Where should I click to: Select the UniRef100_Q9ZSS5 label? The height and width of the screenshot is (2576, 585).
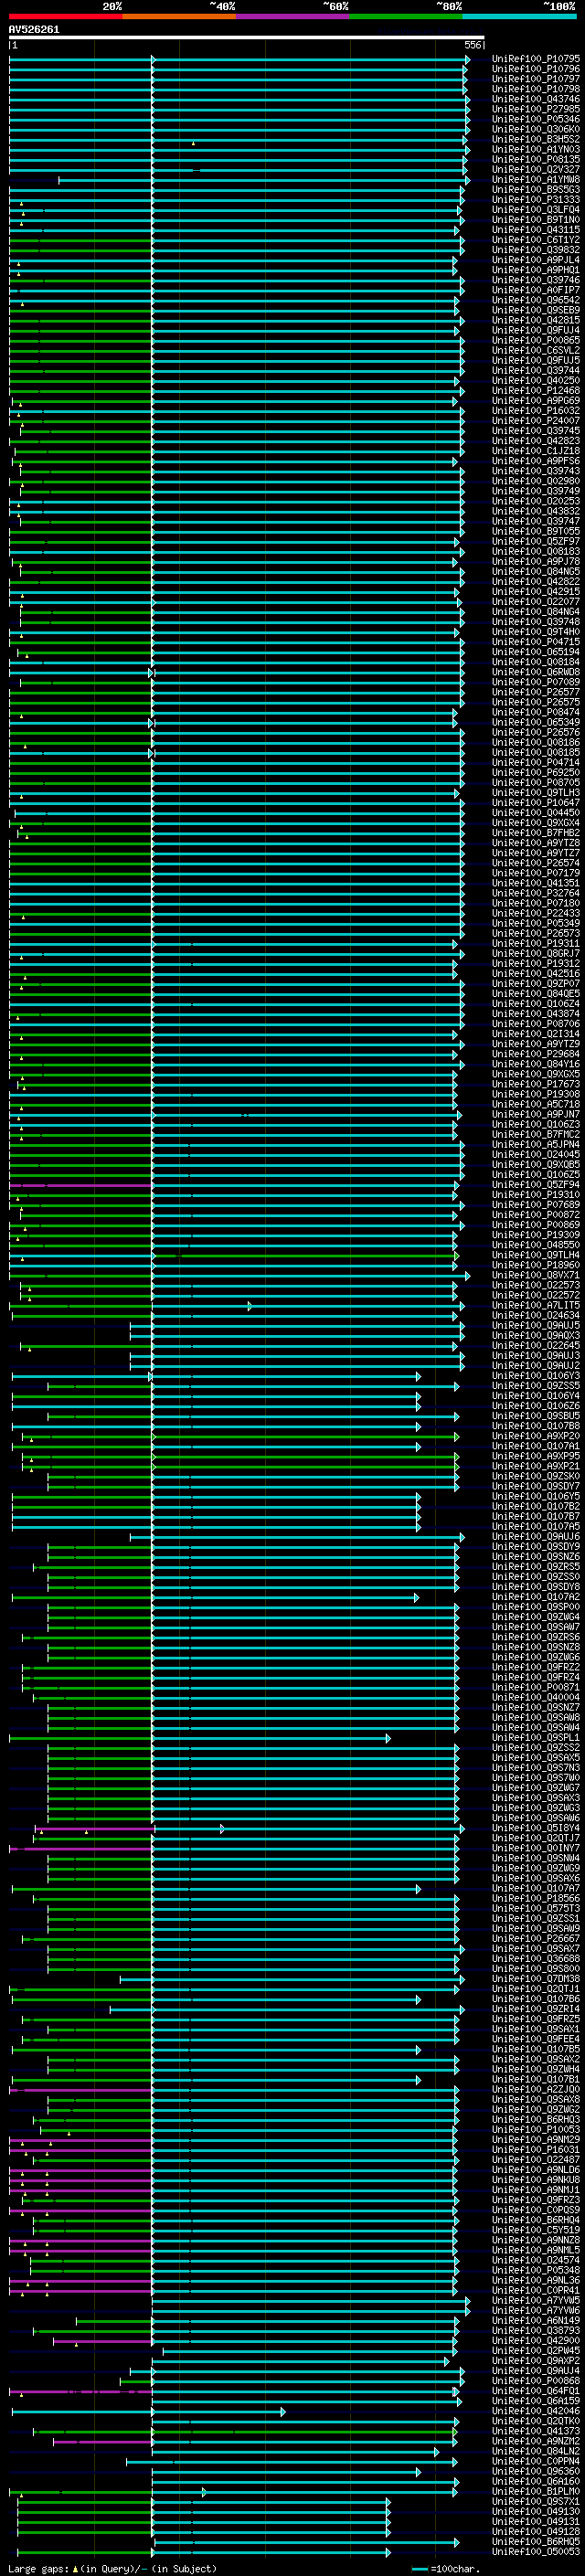[536, 1386]
